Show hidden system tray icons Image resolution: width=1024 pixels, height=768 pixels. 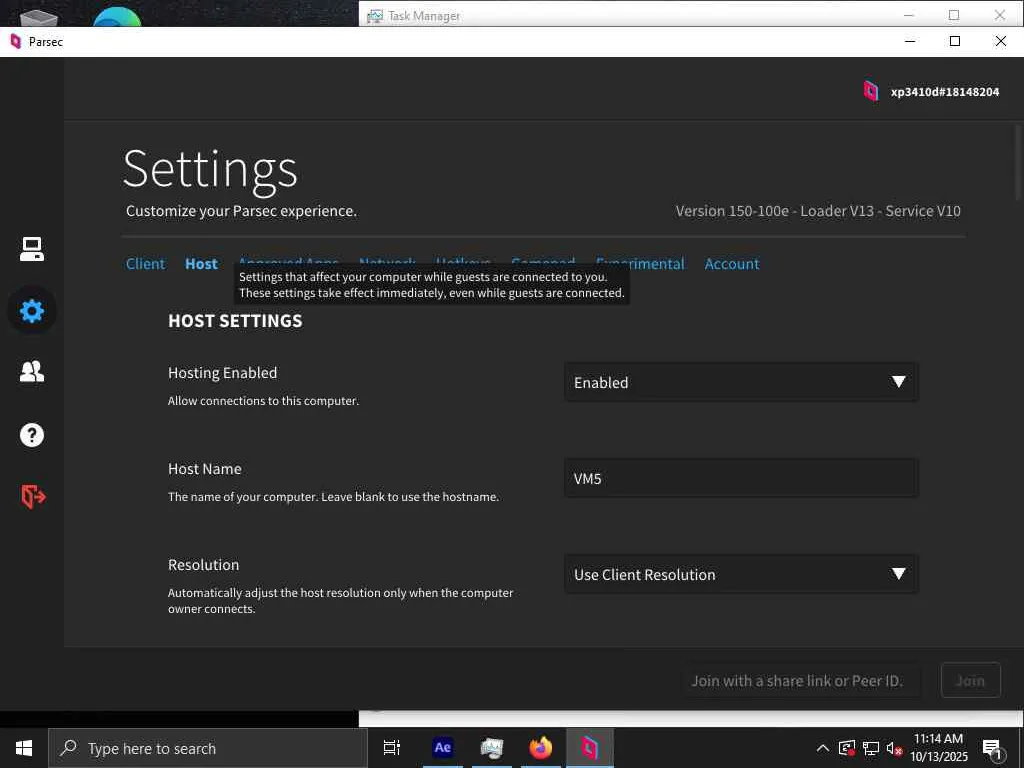coord(823,748)
